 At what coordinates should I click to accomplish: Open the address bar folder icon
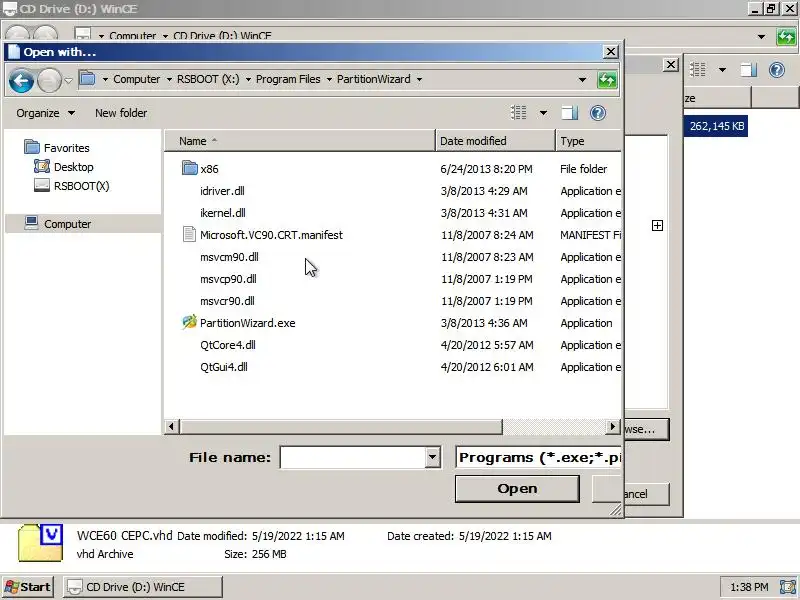(88, 79)
